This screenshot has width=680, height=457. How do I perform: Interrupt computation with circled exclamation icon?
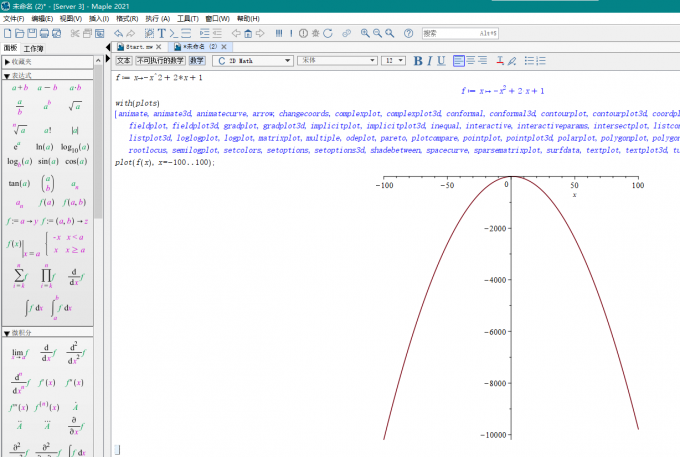click(303, 33)
